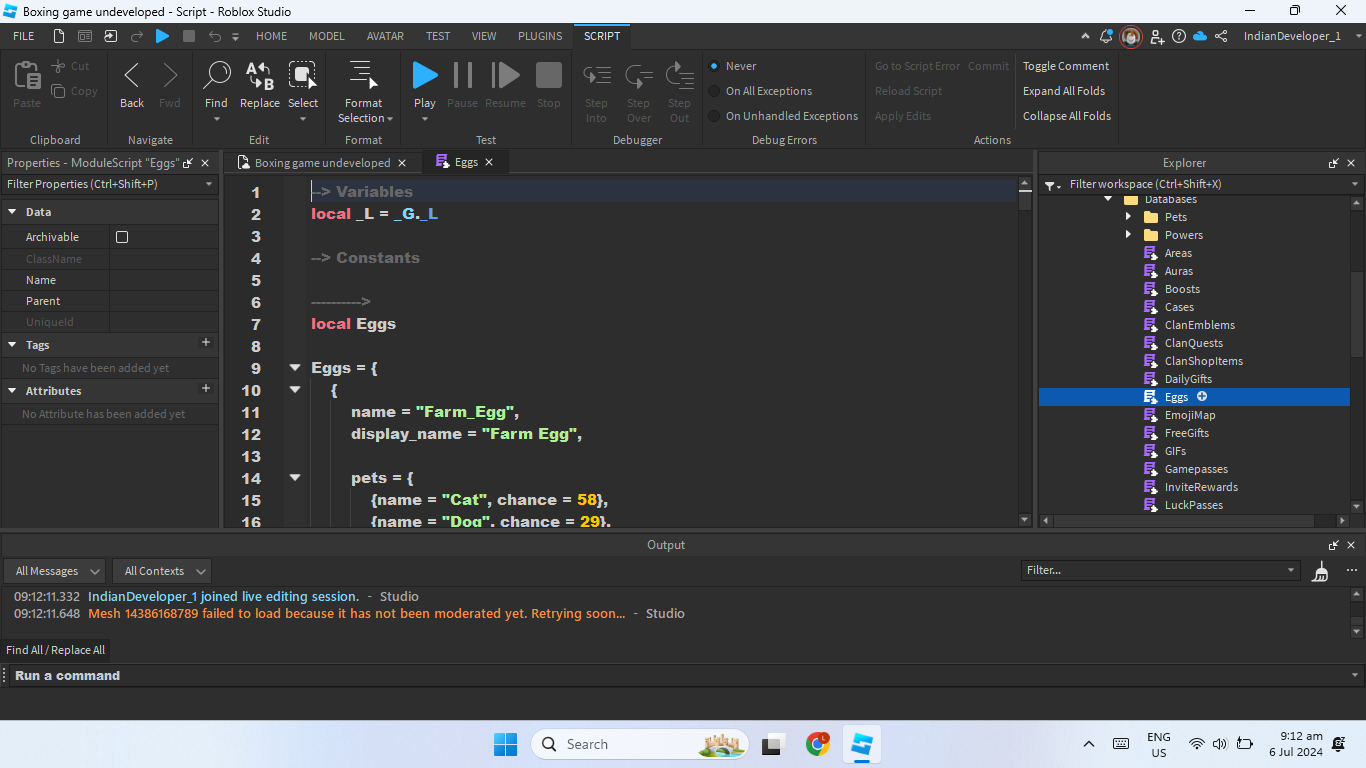Click the Format Selection icon

click(362, 76)
